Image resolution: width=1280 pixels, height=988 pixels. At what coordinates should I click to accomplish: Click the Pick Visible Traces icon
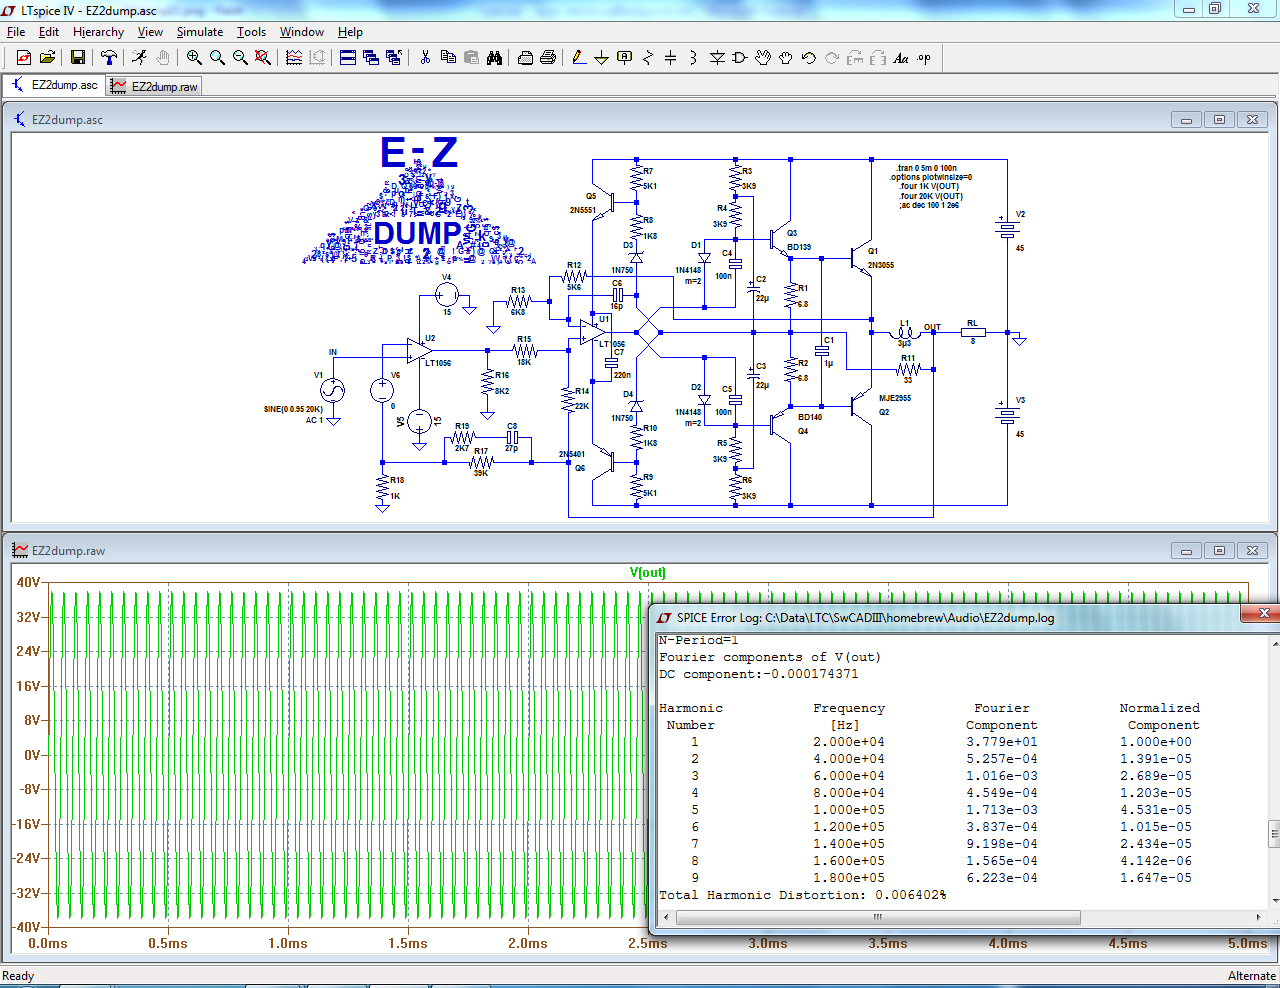coord(294,58)
